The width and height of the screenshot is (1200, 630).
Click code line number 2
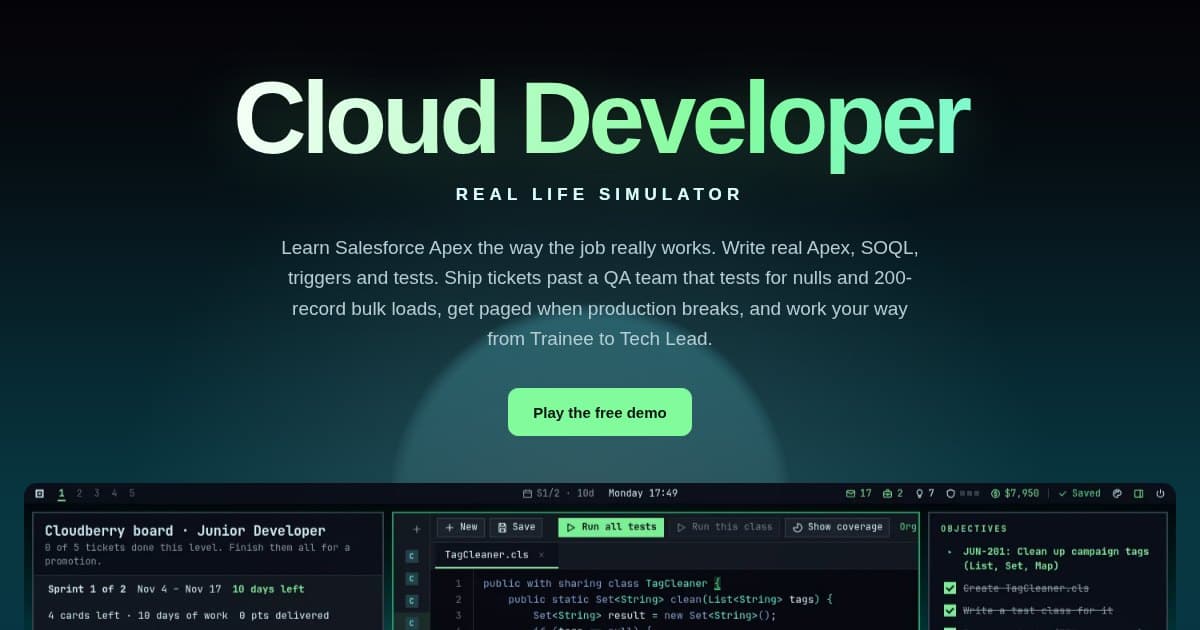click(x=458, y=599)
